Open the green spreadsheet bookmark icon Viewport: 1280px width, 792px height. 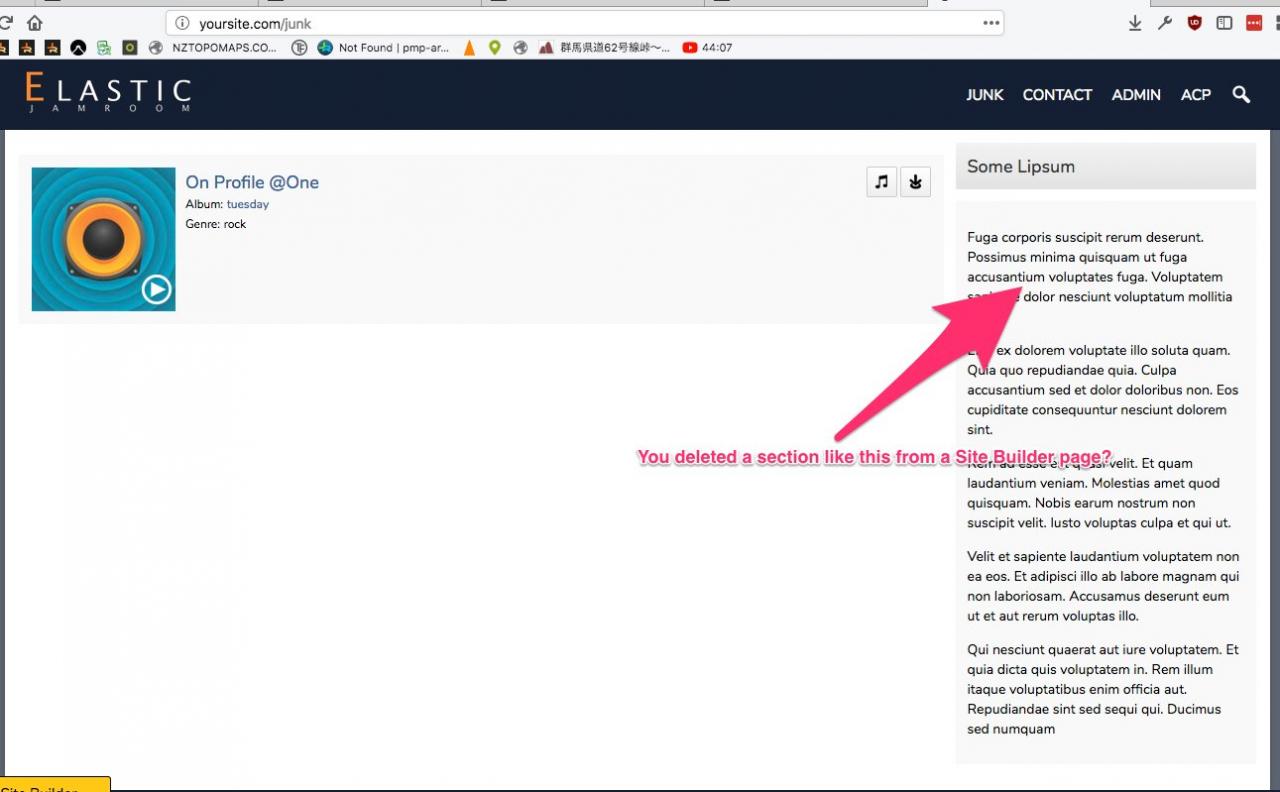103,47
